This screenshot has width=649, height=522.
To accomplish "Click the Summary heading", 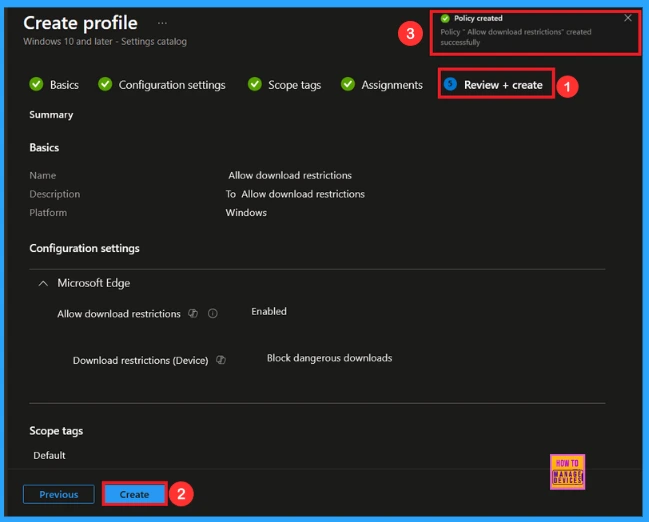I will point(51,115).
